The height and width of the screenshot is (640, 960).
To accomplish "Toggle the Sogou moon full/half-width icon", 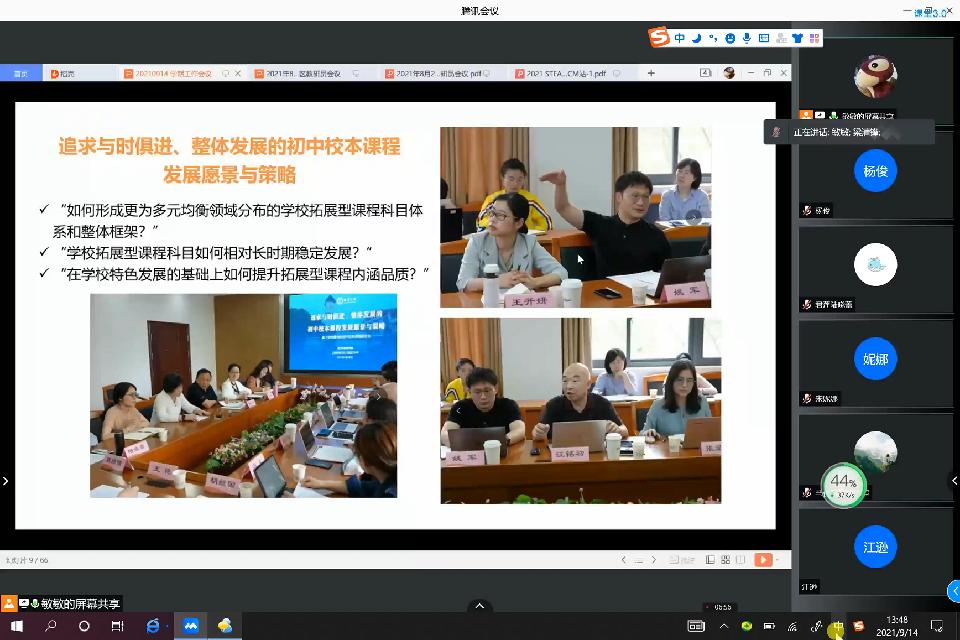I will pyautogui.click(x=697, y=38).
